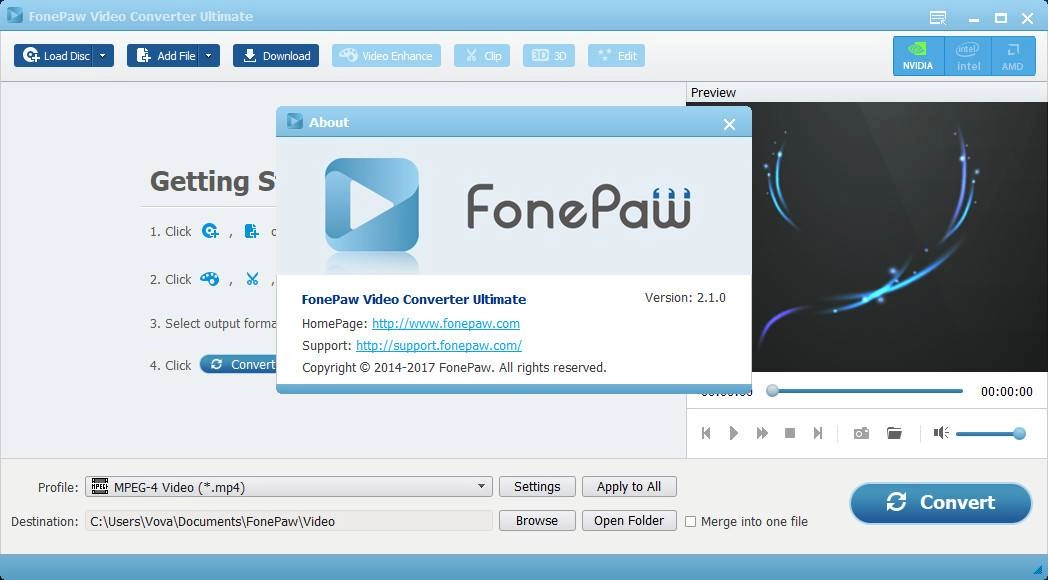Take a snapshot with camera icon
The image size is (1048, 580).
861,433
